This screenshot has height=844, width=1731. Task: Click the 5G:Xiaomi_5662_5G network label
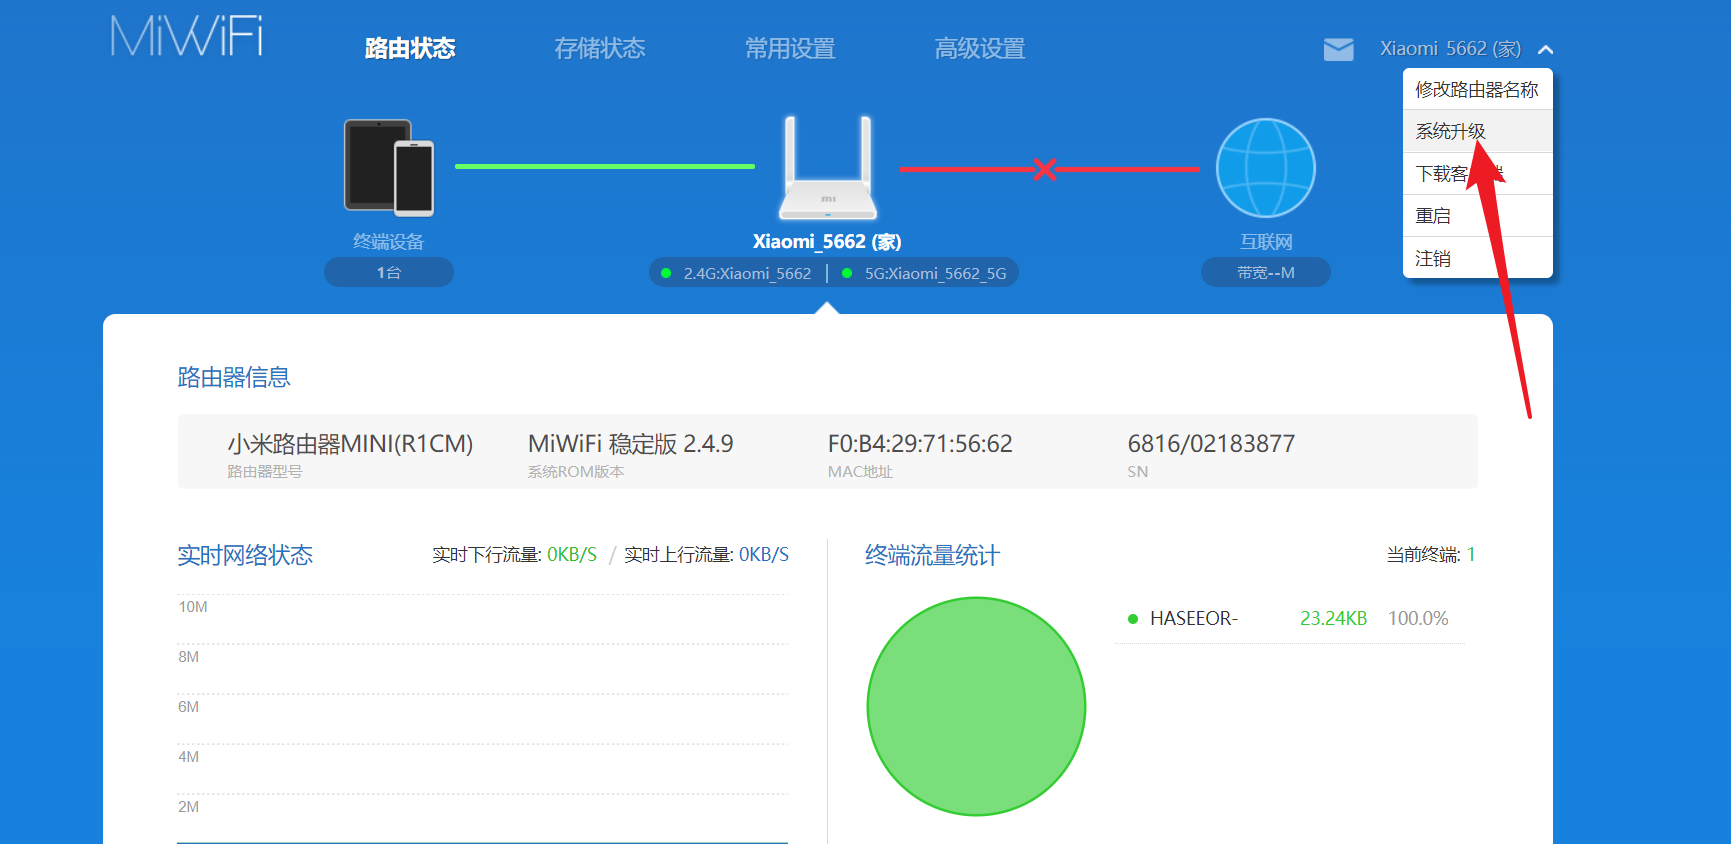(935, 273)
